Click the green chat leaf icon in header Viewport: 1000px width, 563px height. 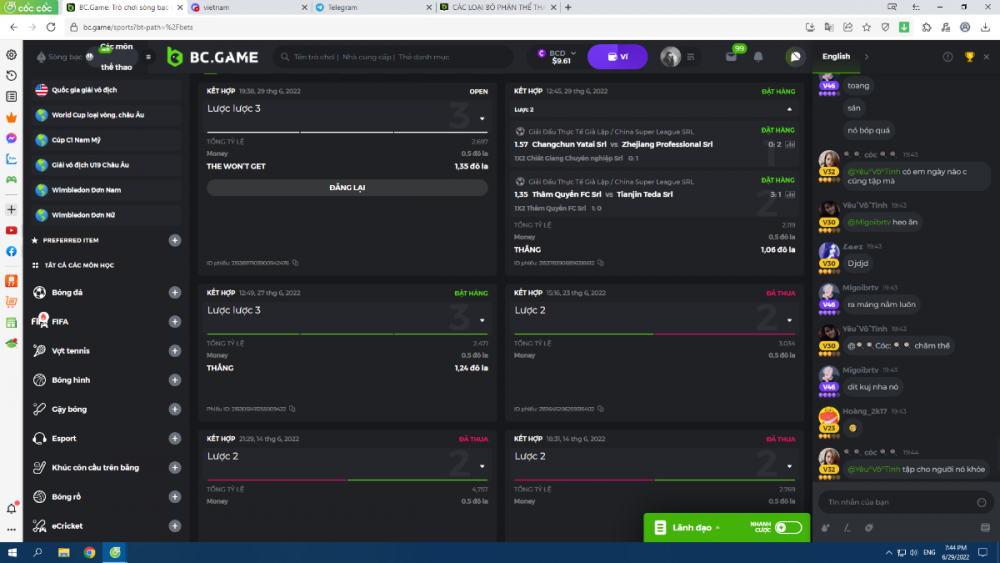pos(795,57)
